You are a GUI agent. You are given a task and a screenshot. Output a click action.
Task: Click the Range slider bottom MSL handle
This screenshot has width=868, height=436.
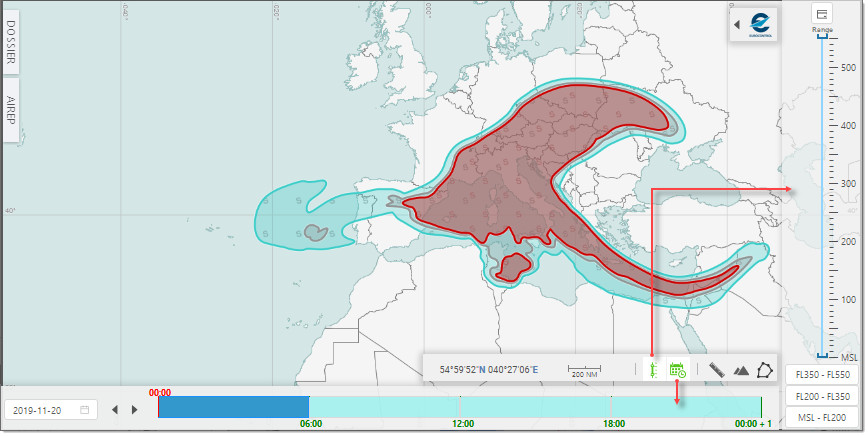[x=822, y=355]
